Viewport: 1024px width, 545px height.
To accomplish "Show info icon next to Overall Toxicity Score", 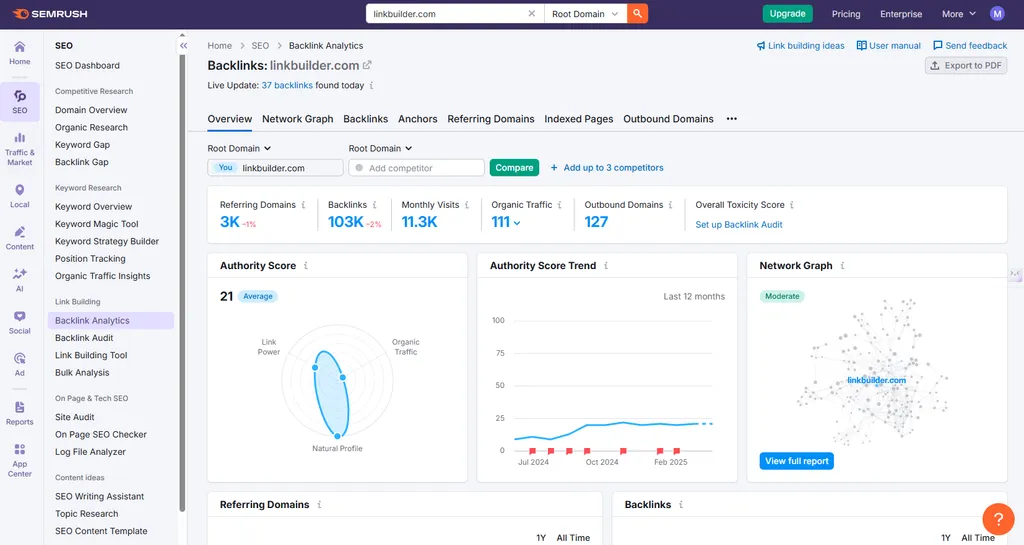I will click(x=792, y=205).
